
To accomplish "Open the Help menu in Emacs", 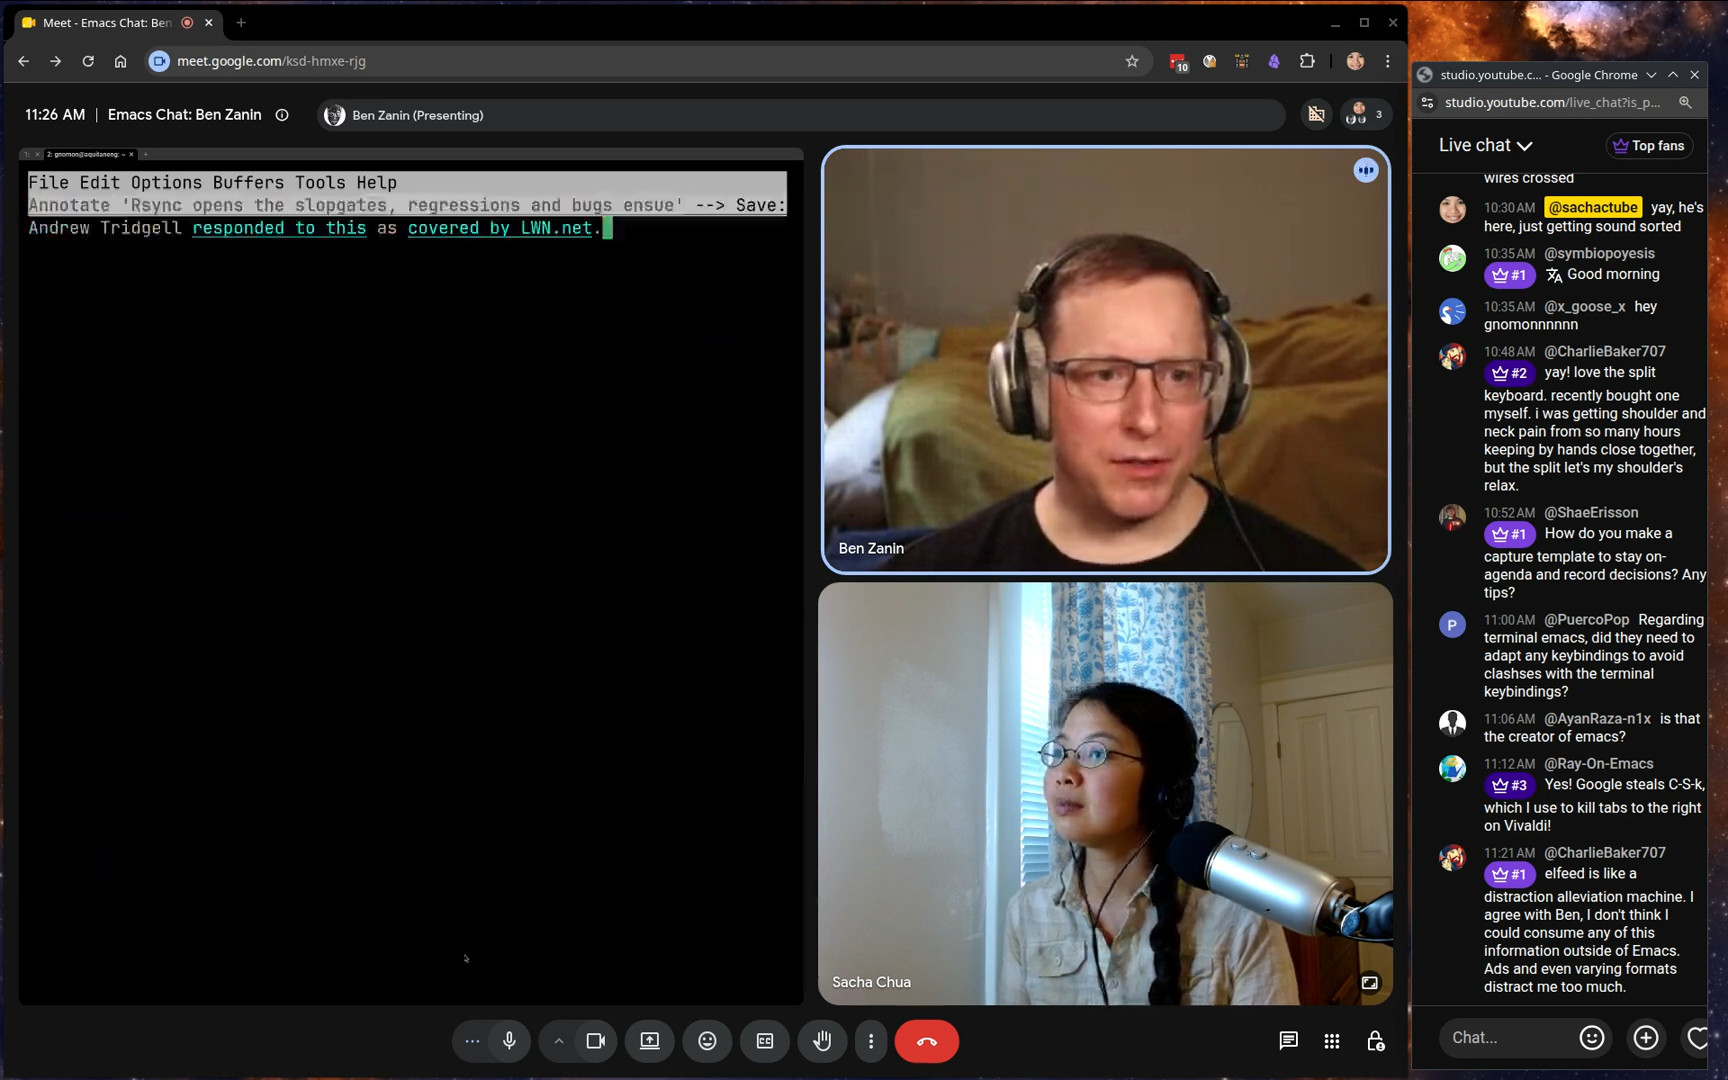I will pyautogui.click(x=377, y=182).
